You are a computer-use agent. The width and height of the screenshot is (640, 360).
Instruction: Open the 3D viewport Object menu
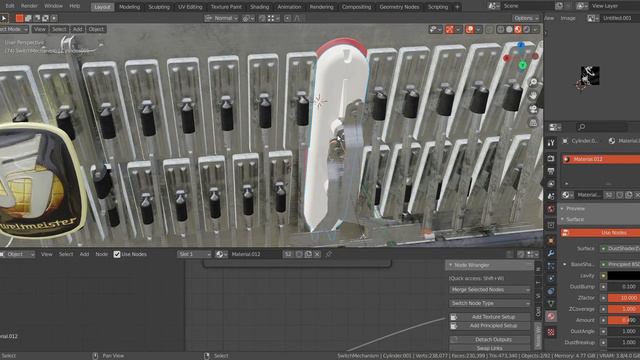pyautogui.click(x=96, y=29)
